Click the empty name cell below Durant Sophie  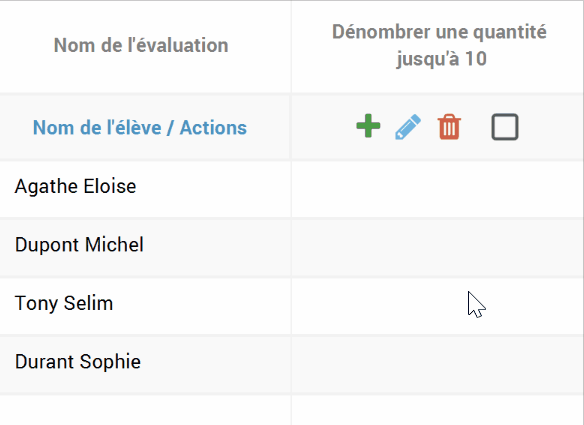click(x=145, y=410)
